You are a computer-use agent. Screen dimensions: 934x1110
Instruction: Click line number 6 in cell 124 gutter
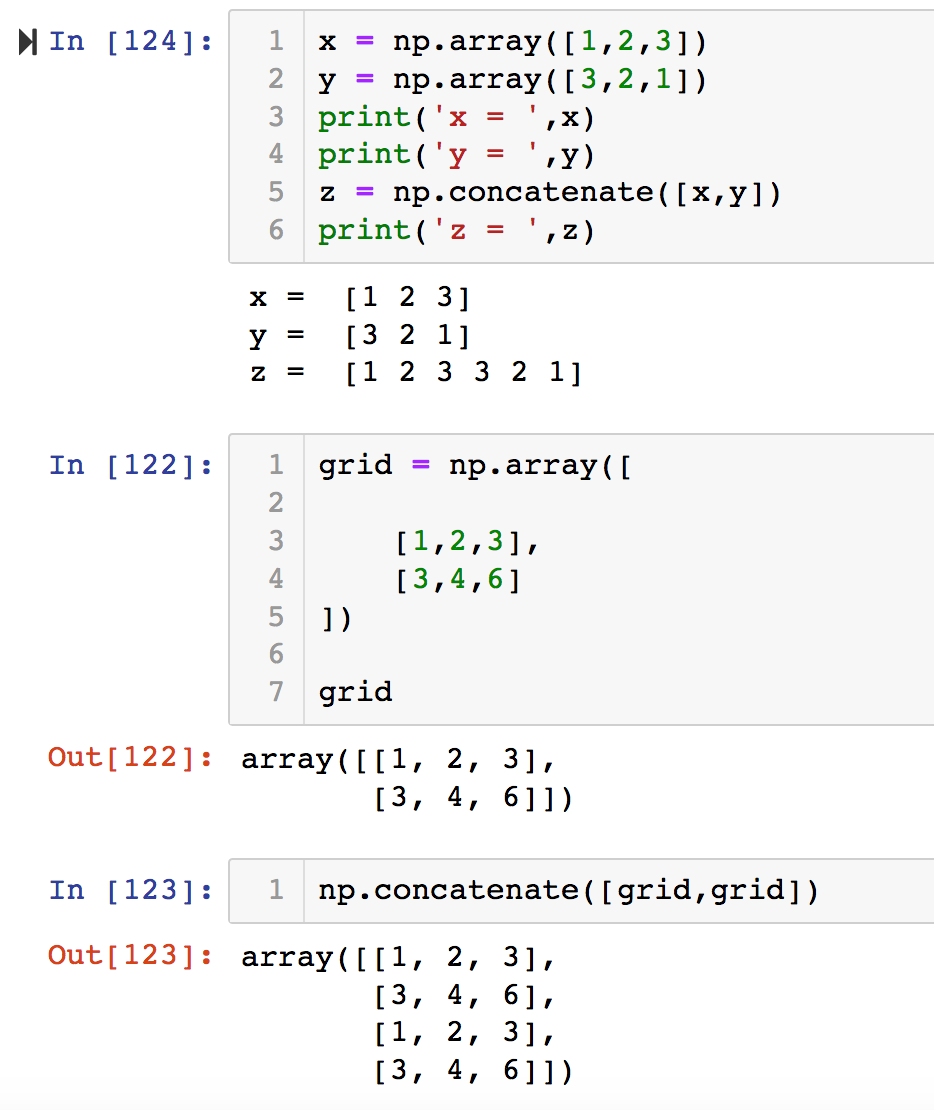(276, 230)
